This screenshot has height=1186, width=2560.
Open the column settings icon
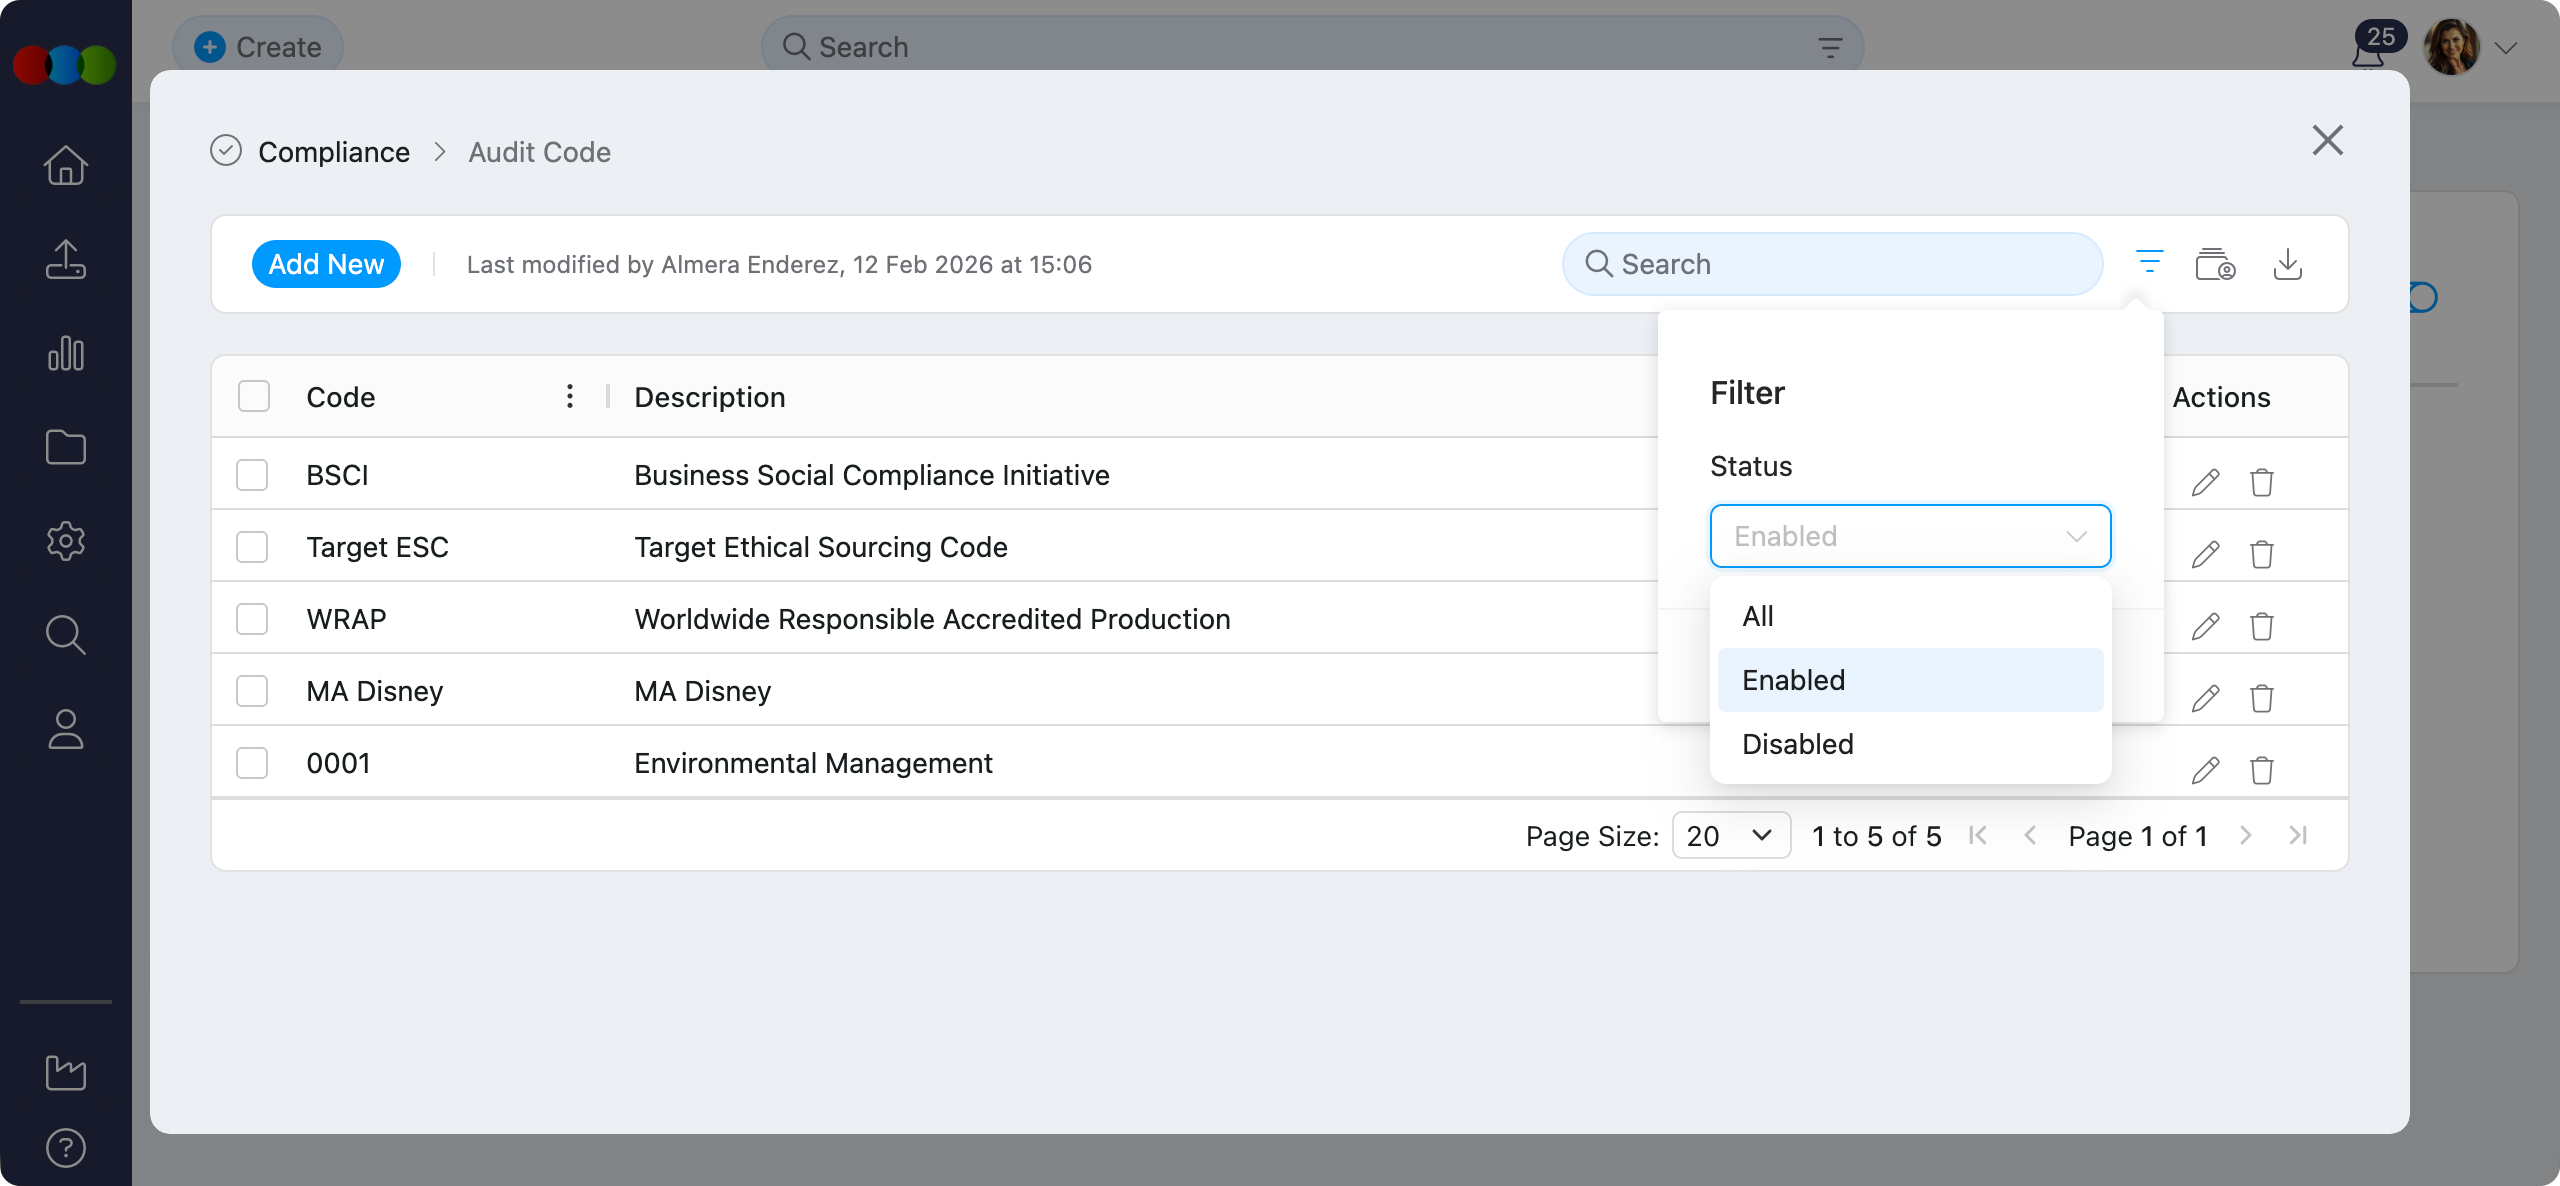[x=2215, y=265]
